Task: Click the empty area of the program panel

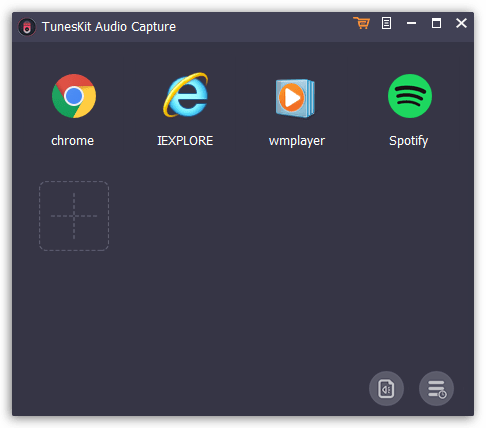Action: point(267,267)
